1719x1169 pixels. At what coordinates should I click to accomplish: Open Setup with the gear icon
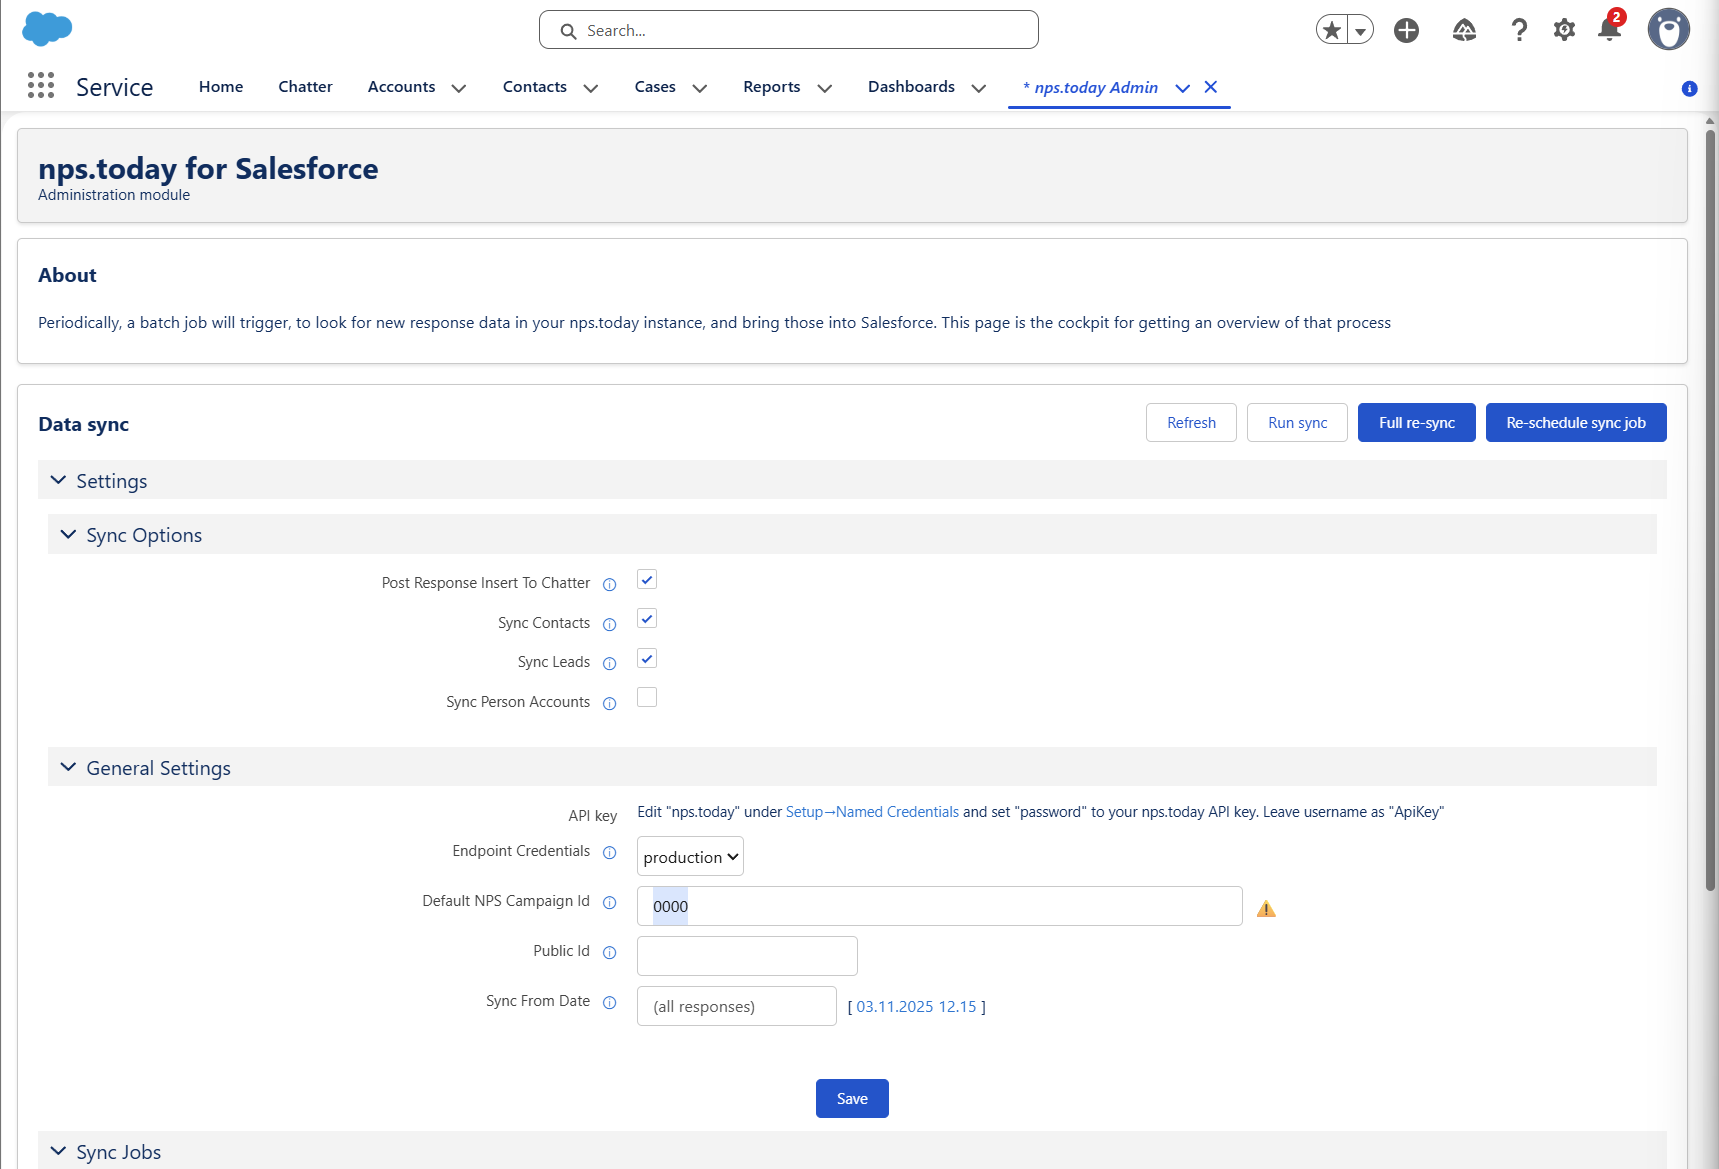point(1564,29)
